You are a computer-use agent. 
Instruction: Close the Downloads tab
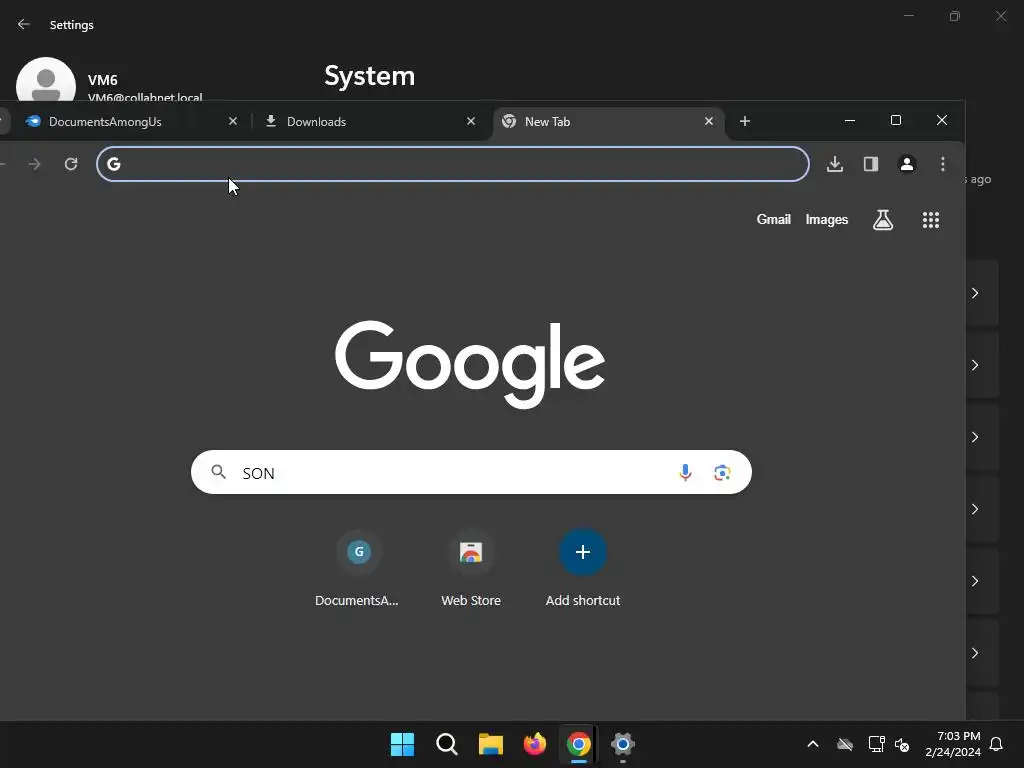pyautogui.click(x=471, y=121)
